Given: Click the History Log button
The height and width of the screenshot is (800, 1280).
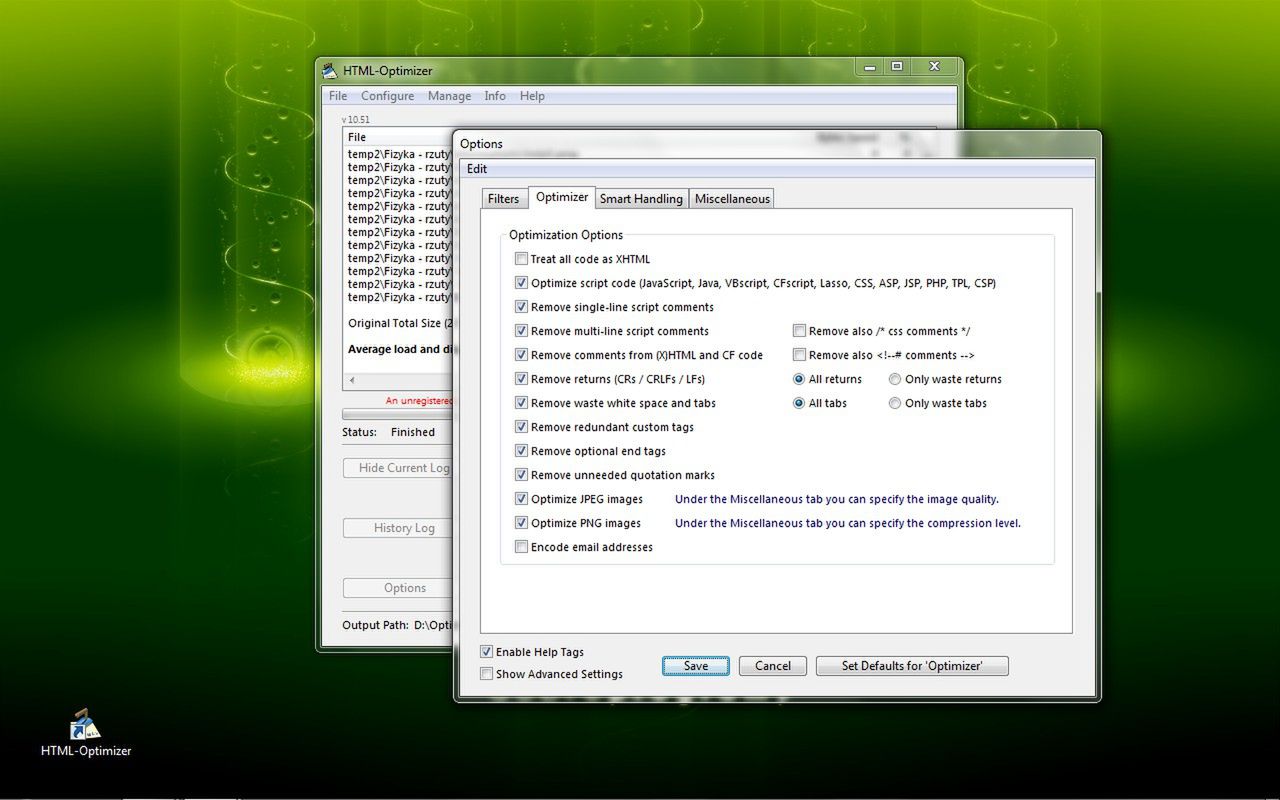Looking at the screenshot, I should pyautogui.click(x=398, y=528).
